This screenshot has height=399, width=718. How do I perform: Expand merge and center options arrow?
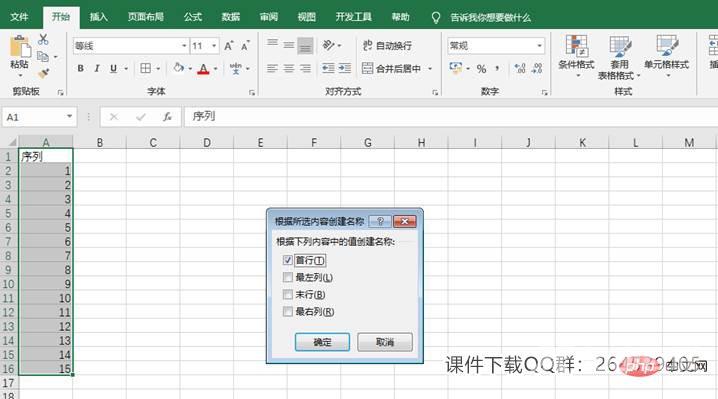pyautogui.click(x=430, y=69)
